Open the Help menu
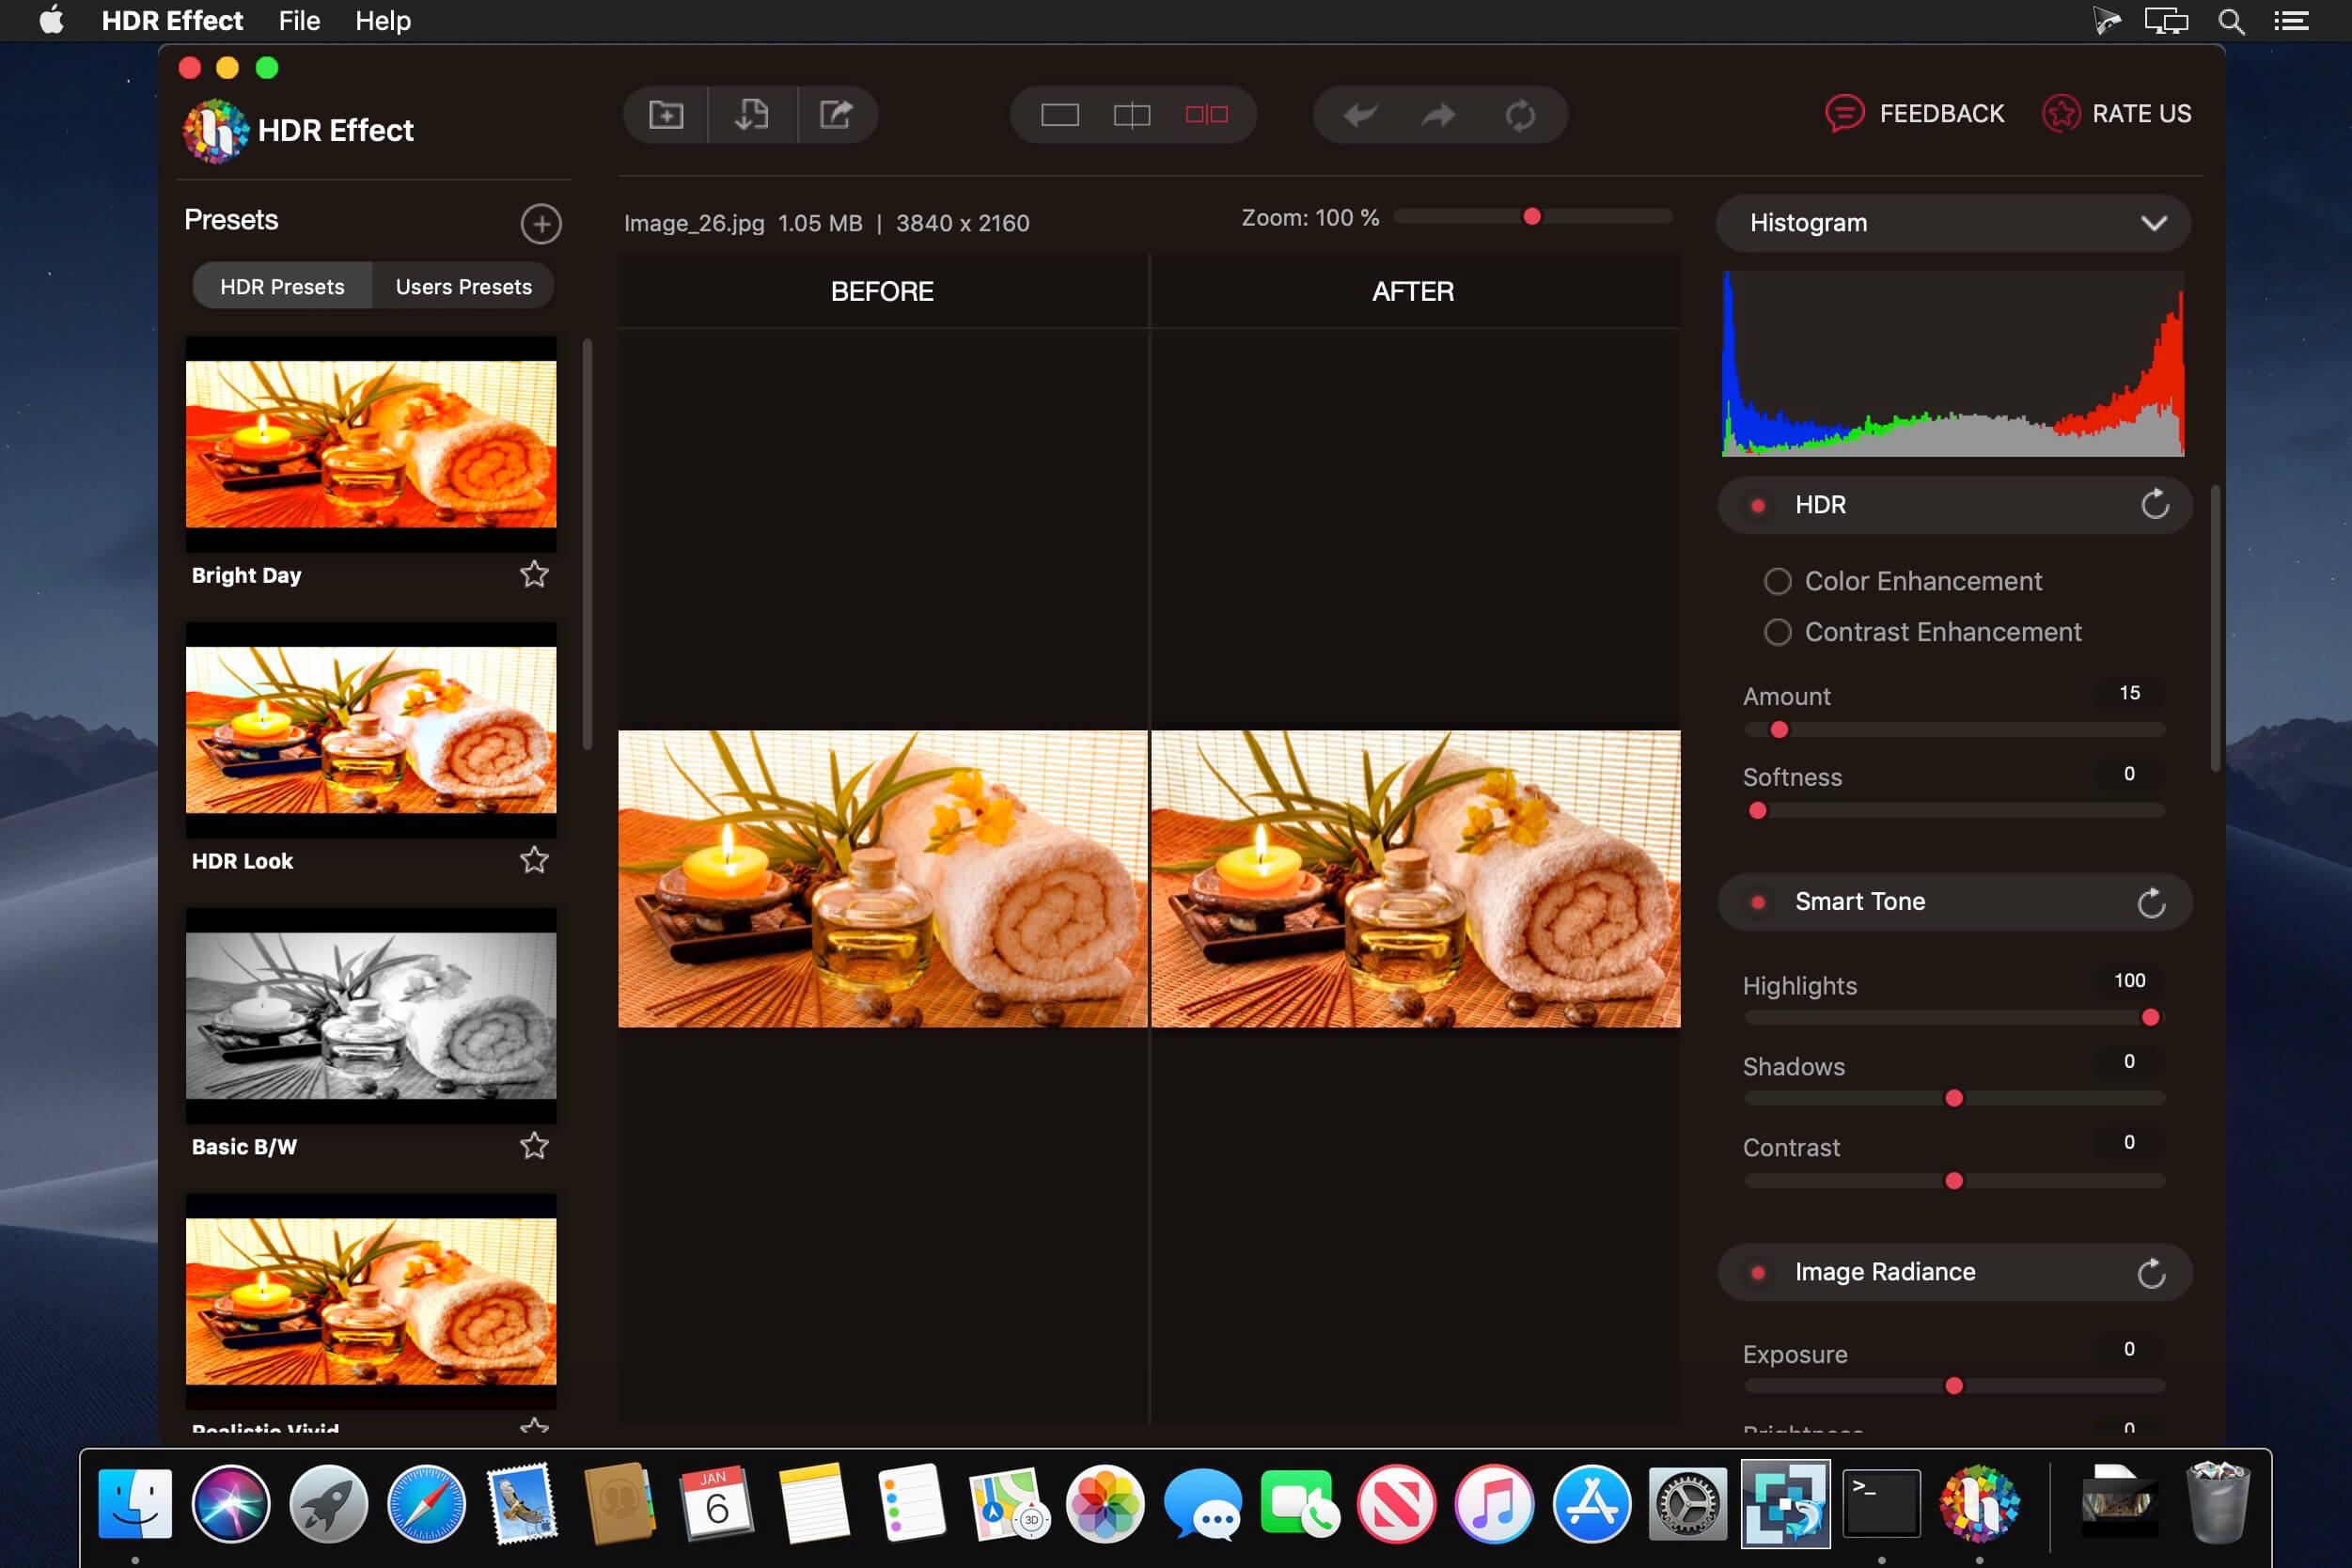The height and width of the screenshot is (1568, 2352). [x=383, y=21]
